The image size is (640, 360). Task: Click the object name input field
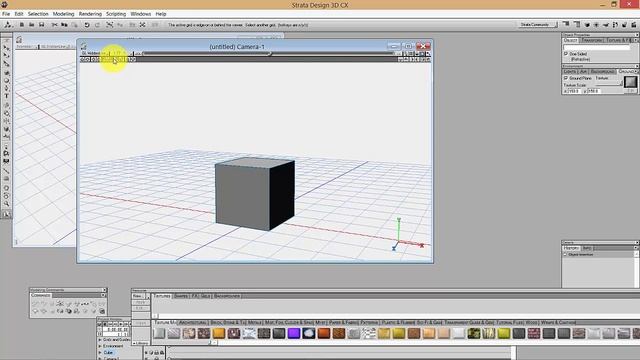click(x=597, y=47)
